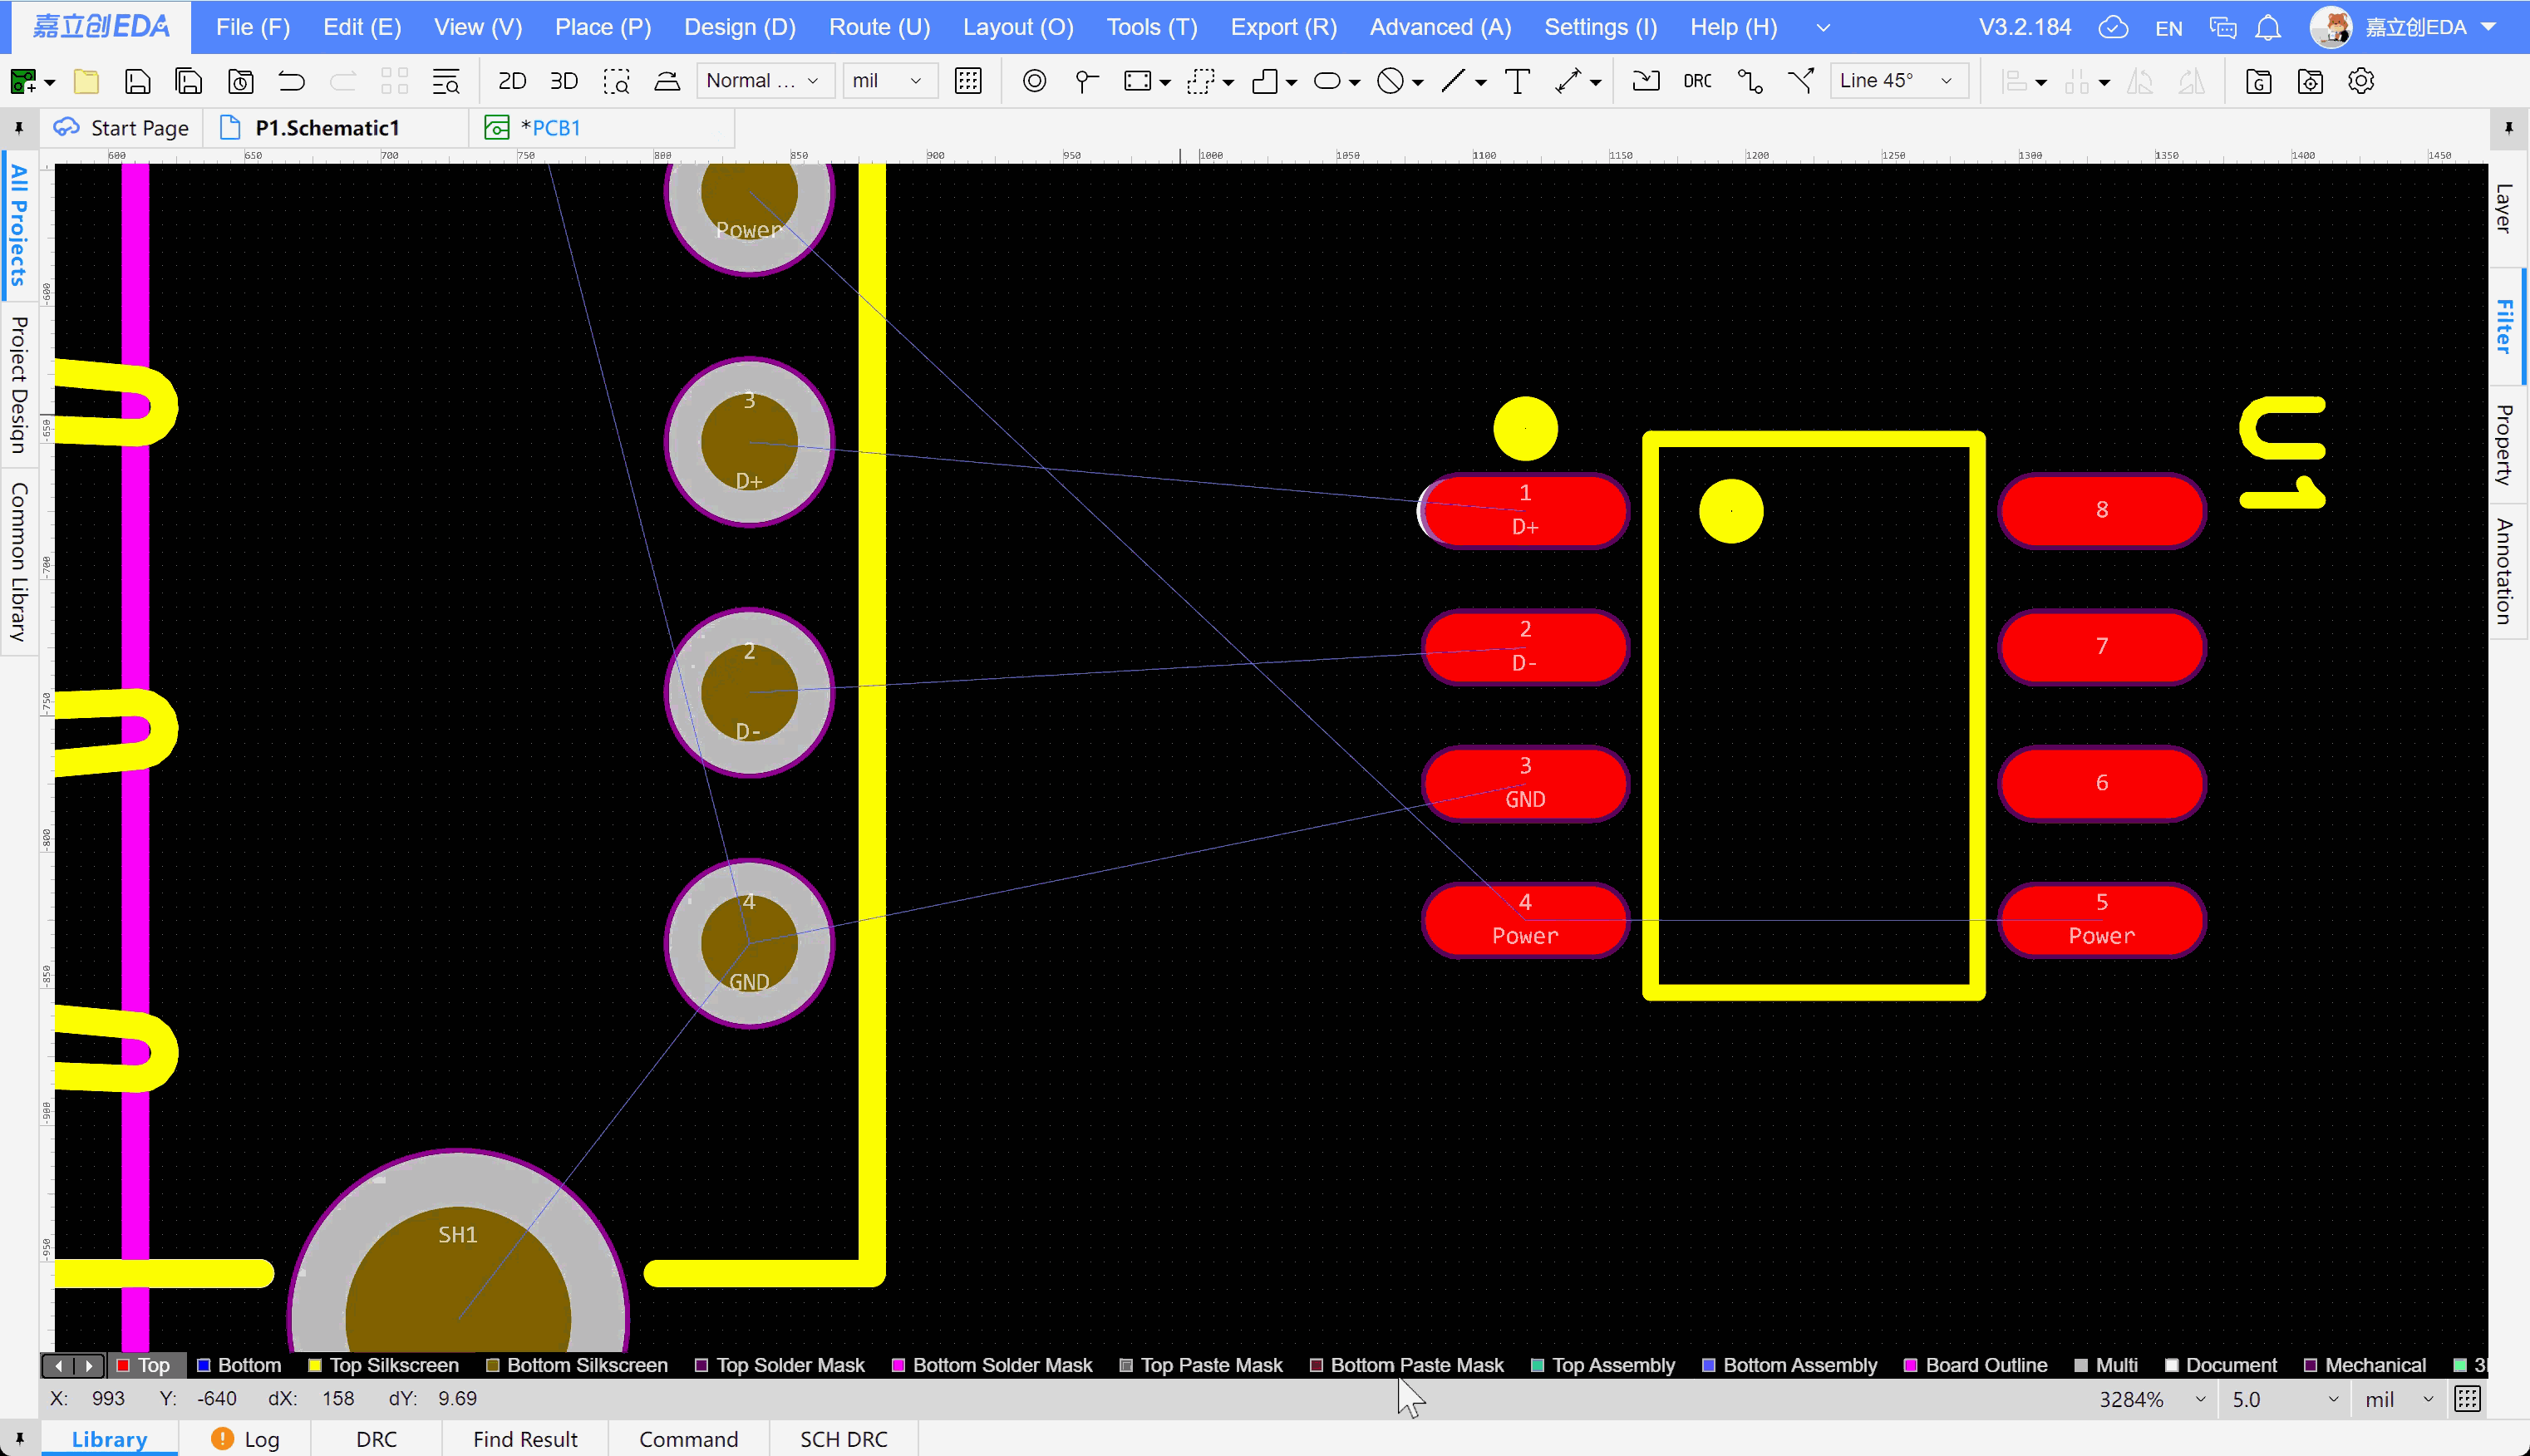Select the Text tool

click(1517, 81)
